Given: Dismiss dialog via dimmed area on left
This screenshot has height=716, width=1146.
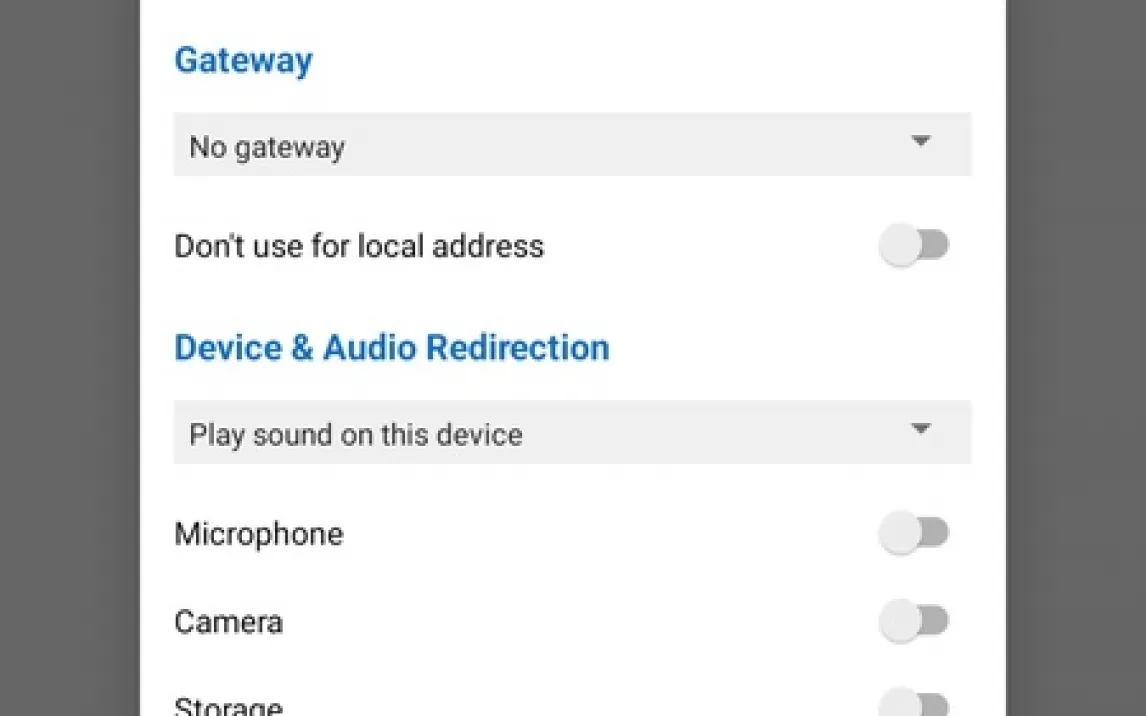Looking at the screenshot, I should click(x=68, y=358).
